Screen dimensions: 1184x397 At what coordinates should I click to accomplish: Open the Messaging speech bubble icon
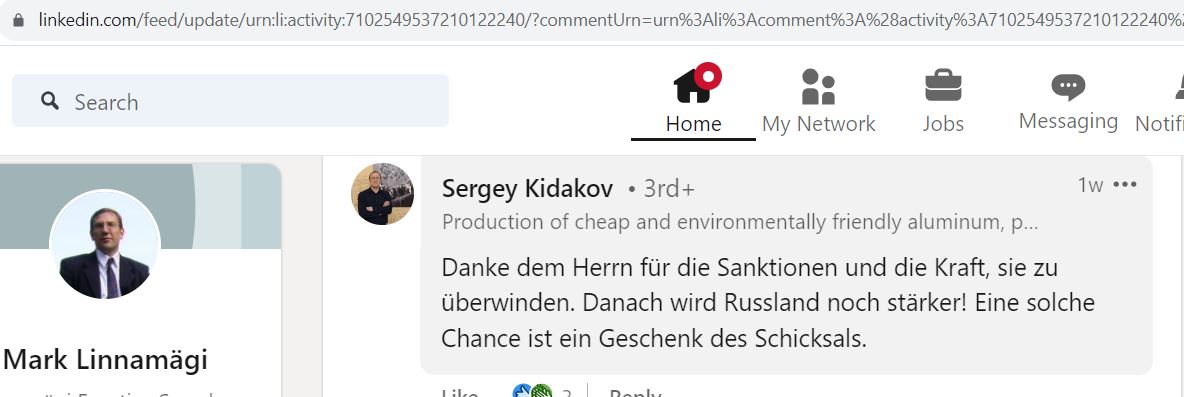tap(1068, 86)
